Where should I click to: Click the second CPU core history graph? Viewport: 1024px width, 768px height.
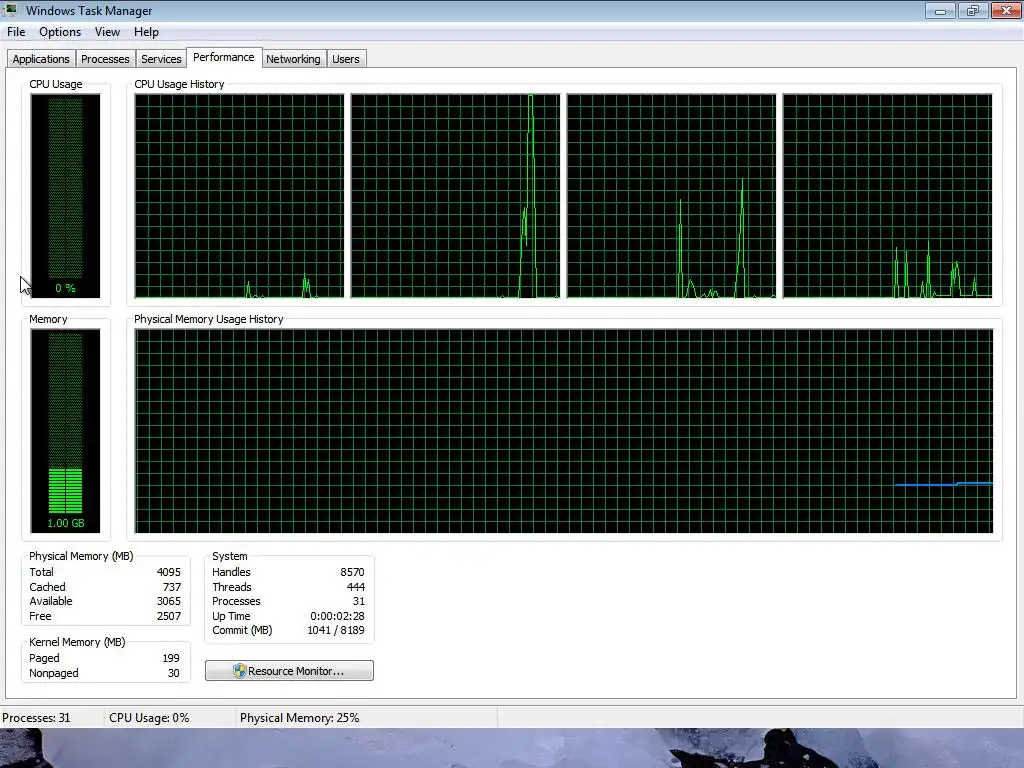[x=455, y=196]
